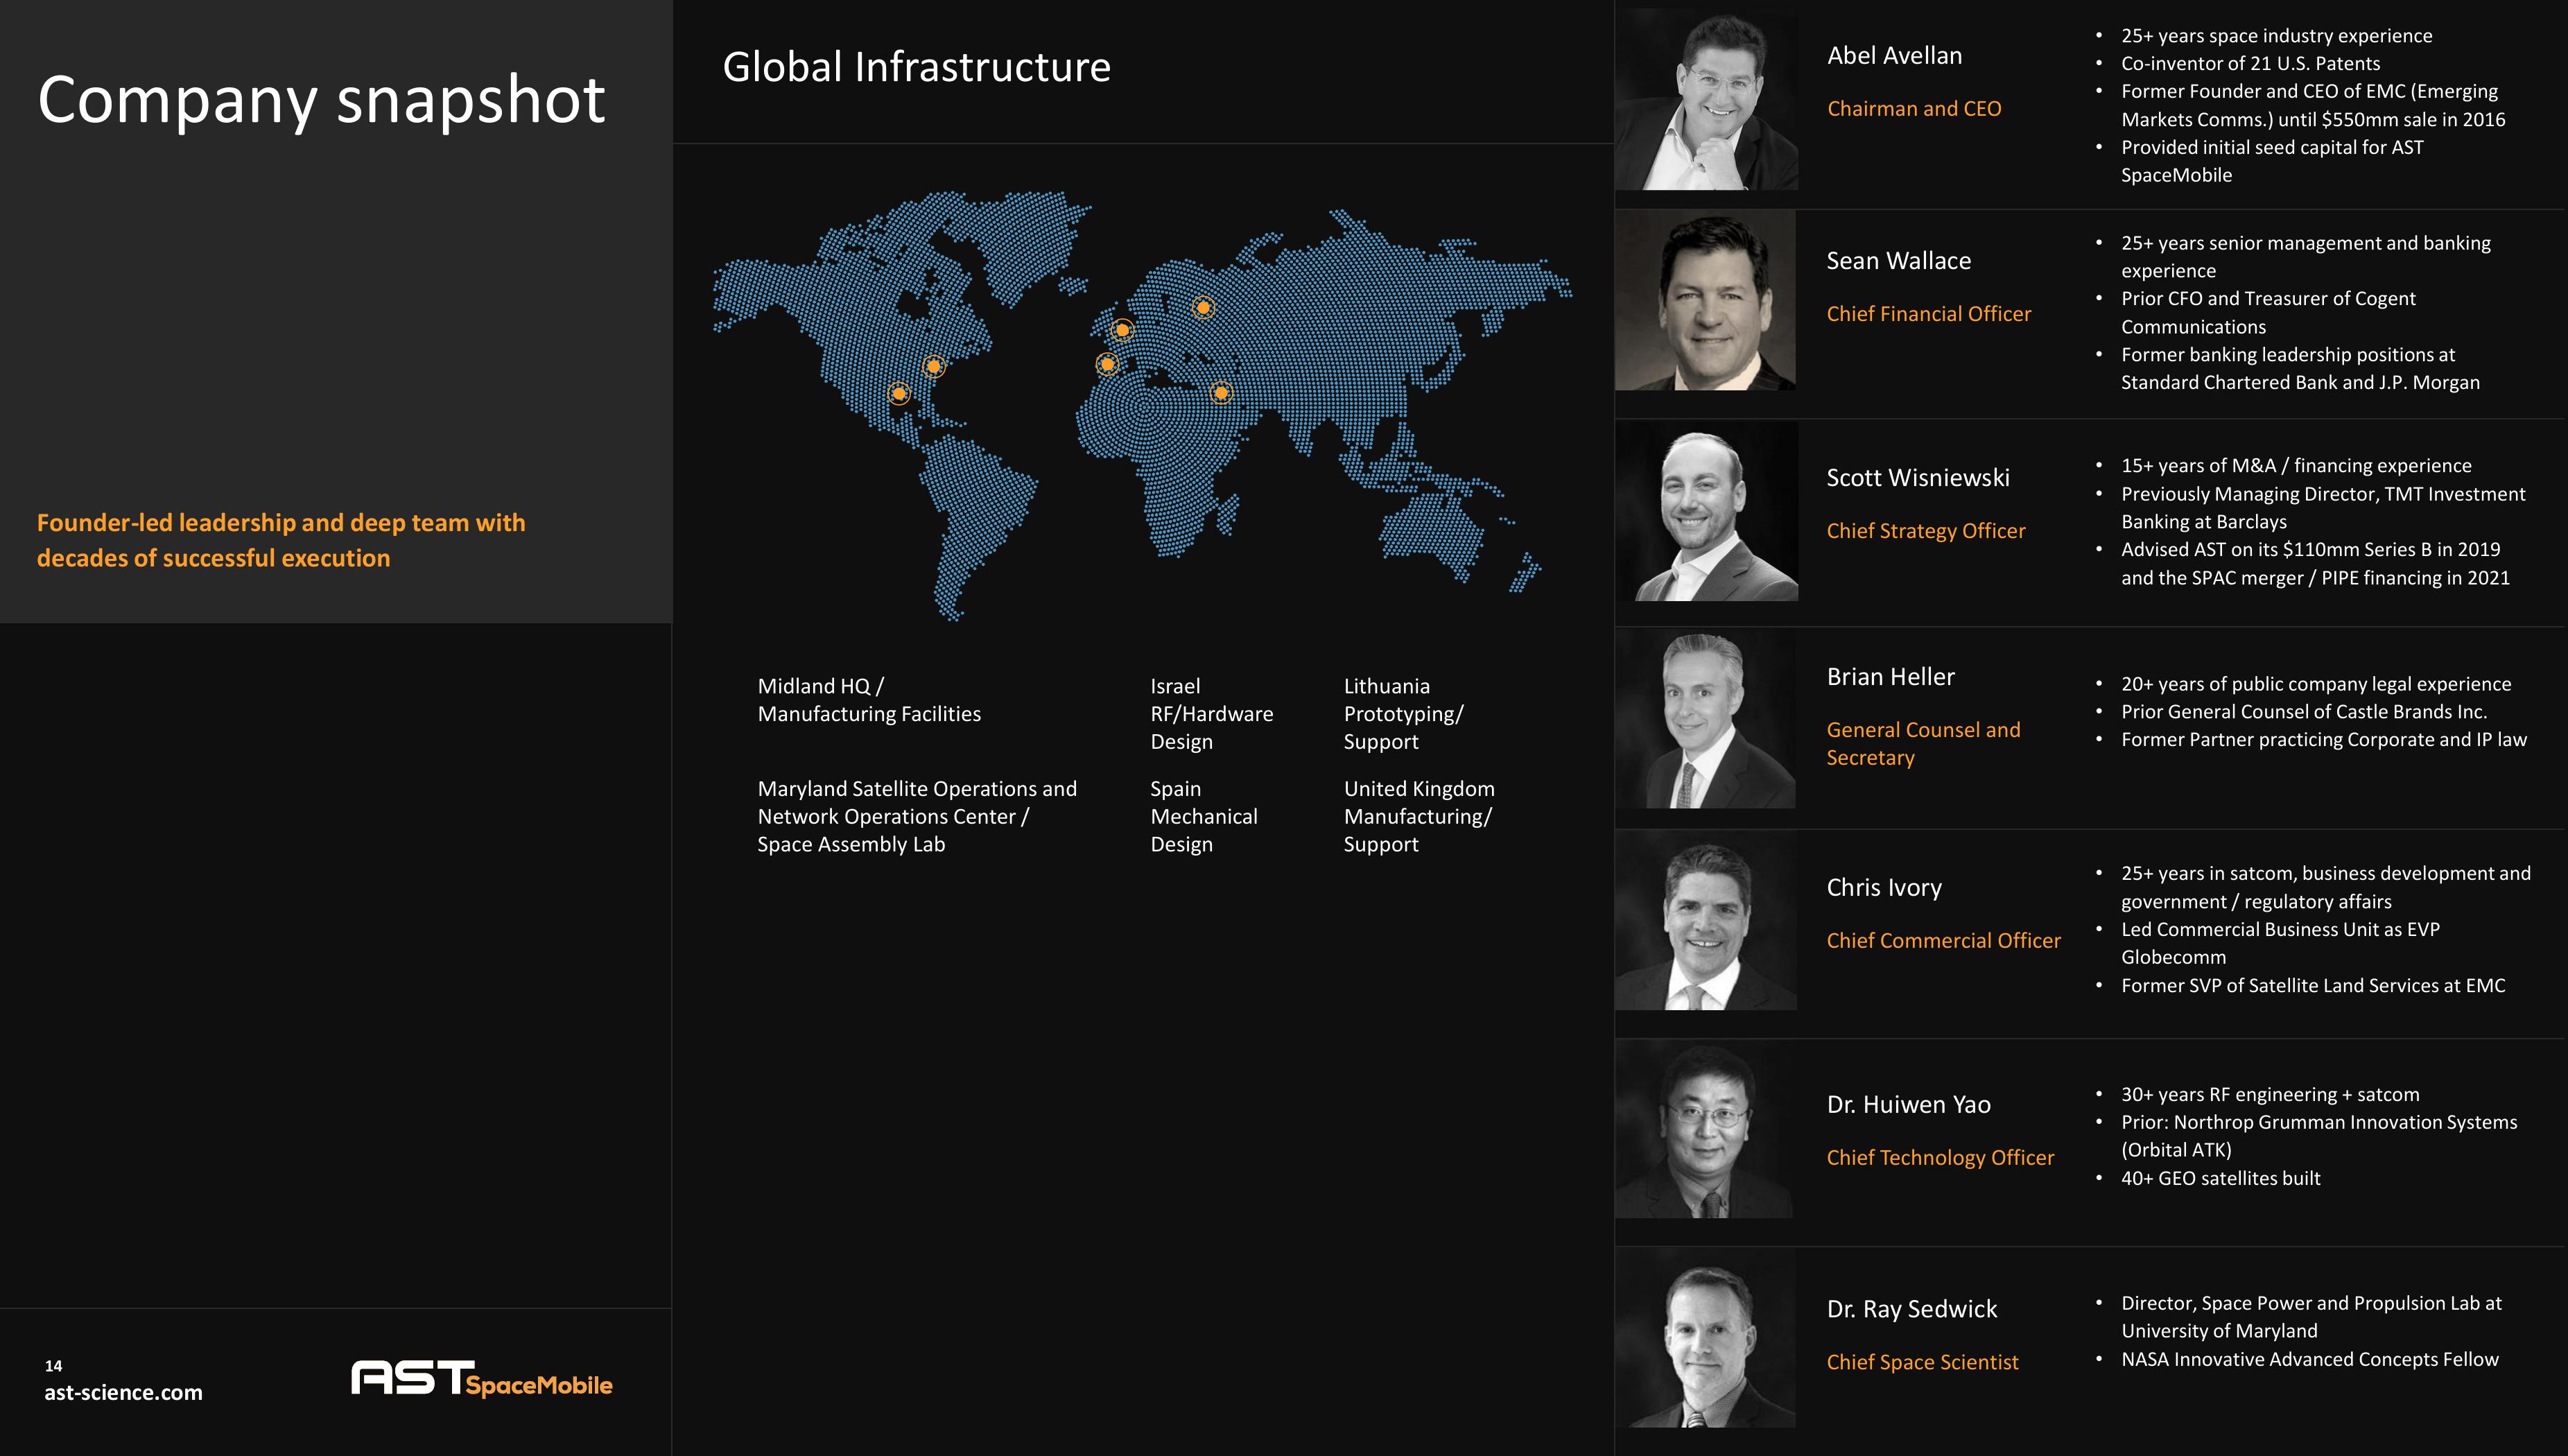Screen dimensions: 2568x1456
Task: Click the name Sean Wallace
Action: pos(1898,261)
